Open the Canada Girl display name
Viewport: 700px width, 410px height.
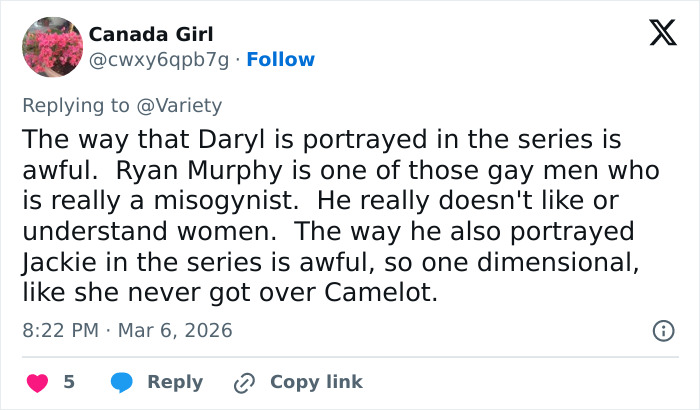(151, 34)
